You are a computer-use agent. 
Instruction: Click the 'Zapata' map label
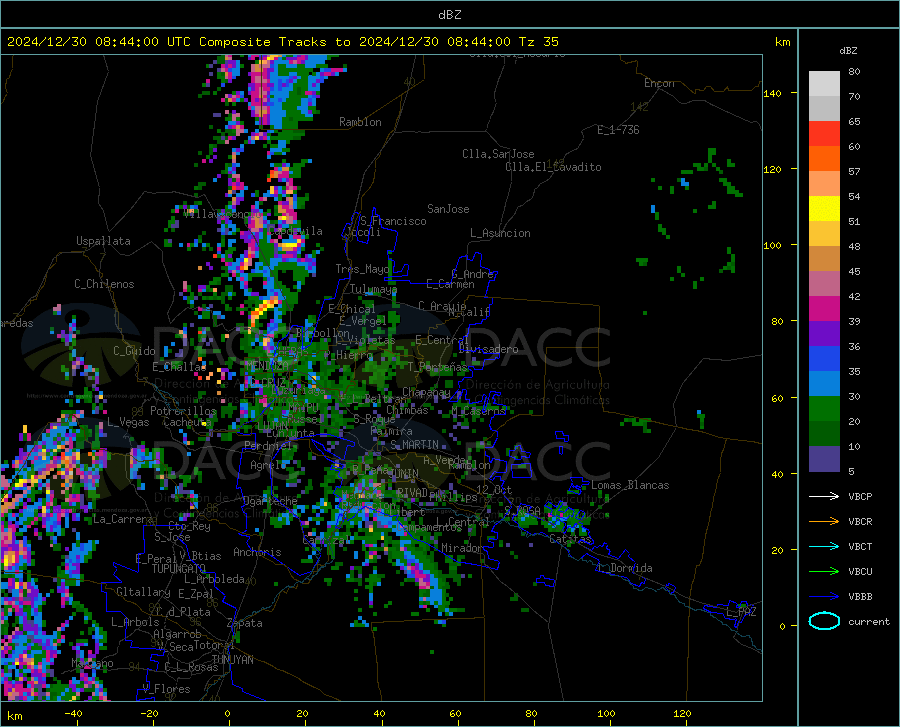coord(245,623)
